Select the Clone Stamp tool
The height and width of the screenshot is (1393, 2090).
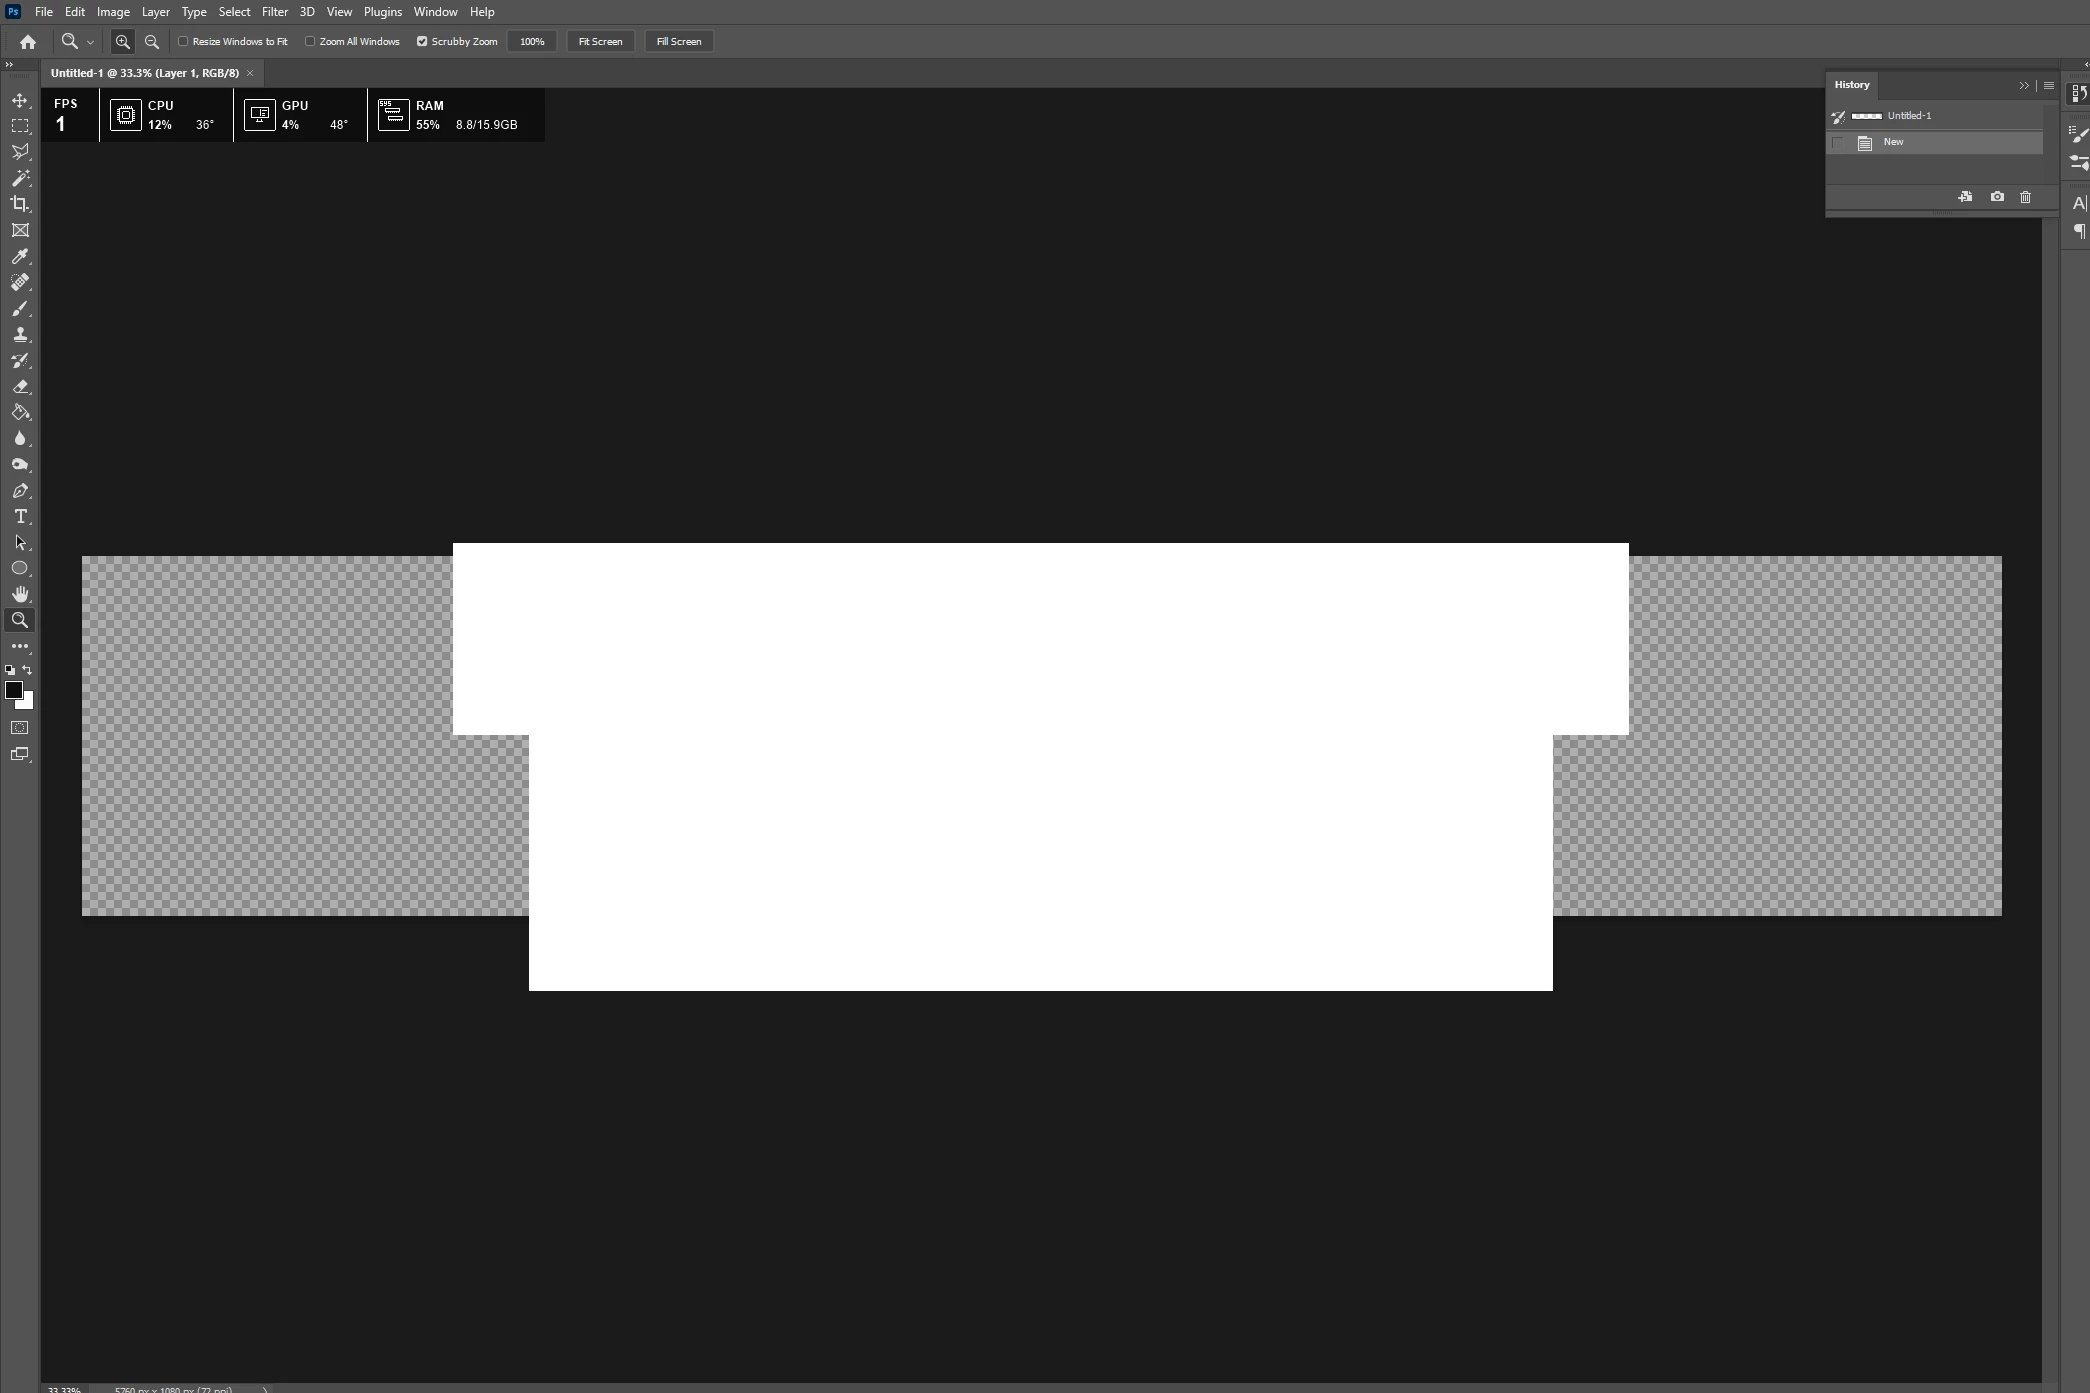coord(20,334)
